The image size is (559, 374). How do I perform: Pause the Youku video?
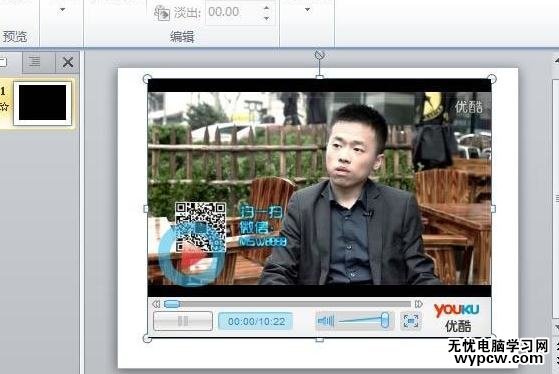point(183,321)
